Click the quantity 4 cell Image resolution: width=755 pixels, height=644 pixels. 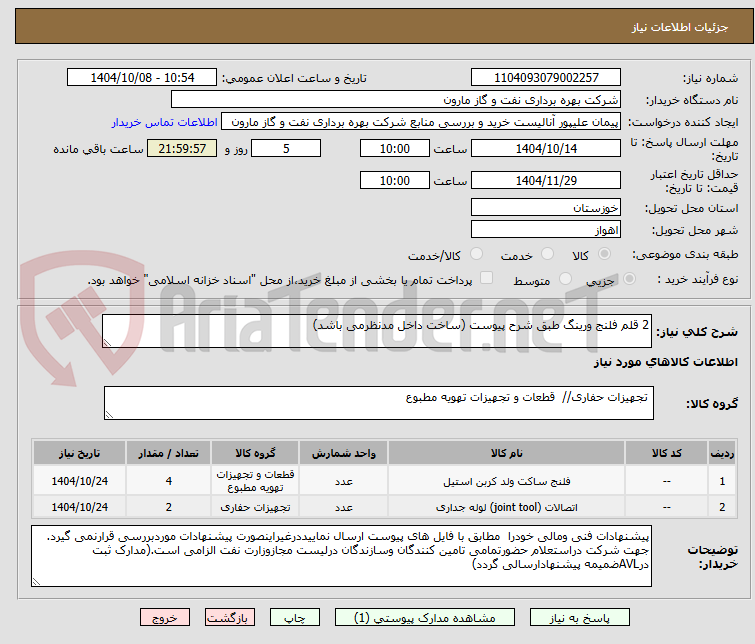169,481
